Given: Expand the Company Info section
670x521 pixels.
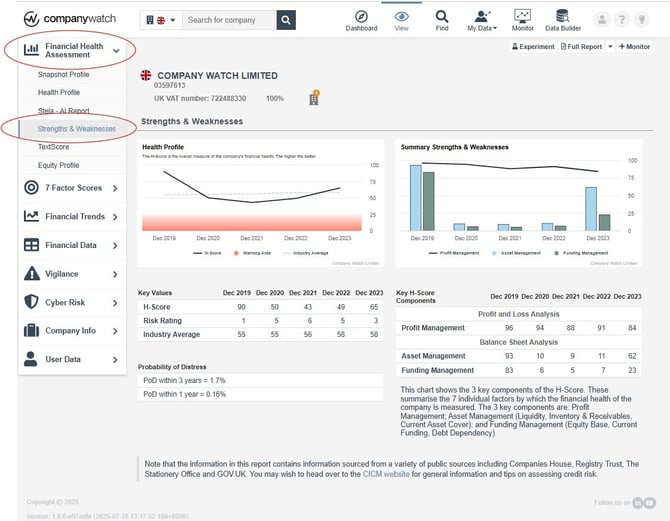Looking at the screenshot, I should 115,331.
